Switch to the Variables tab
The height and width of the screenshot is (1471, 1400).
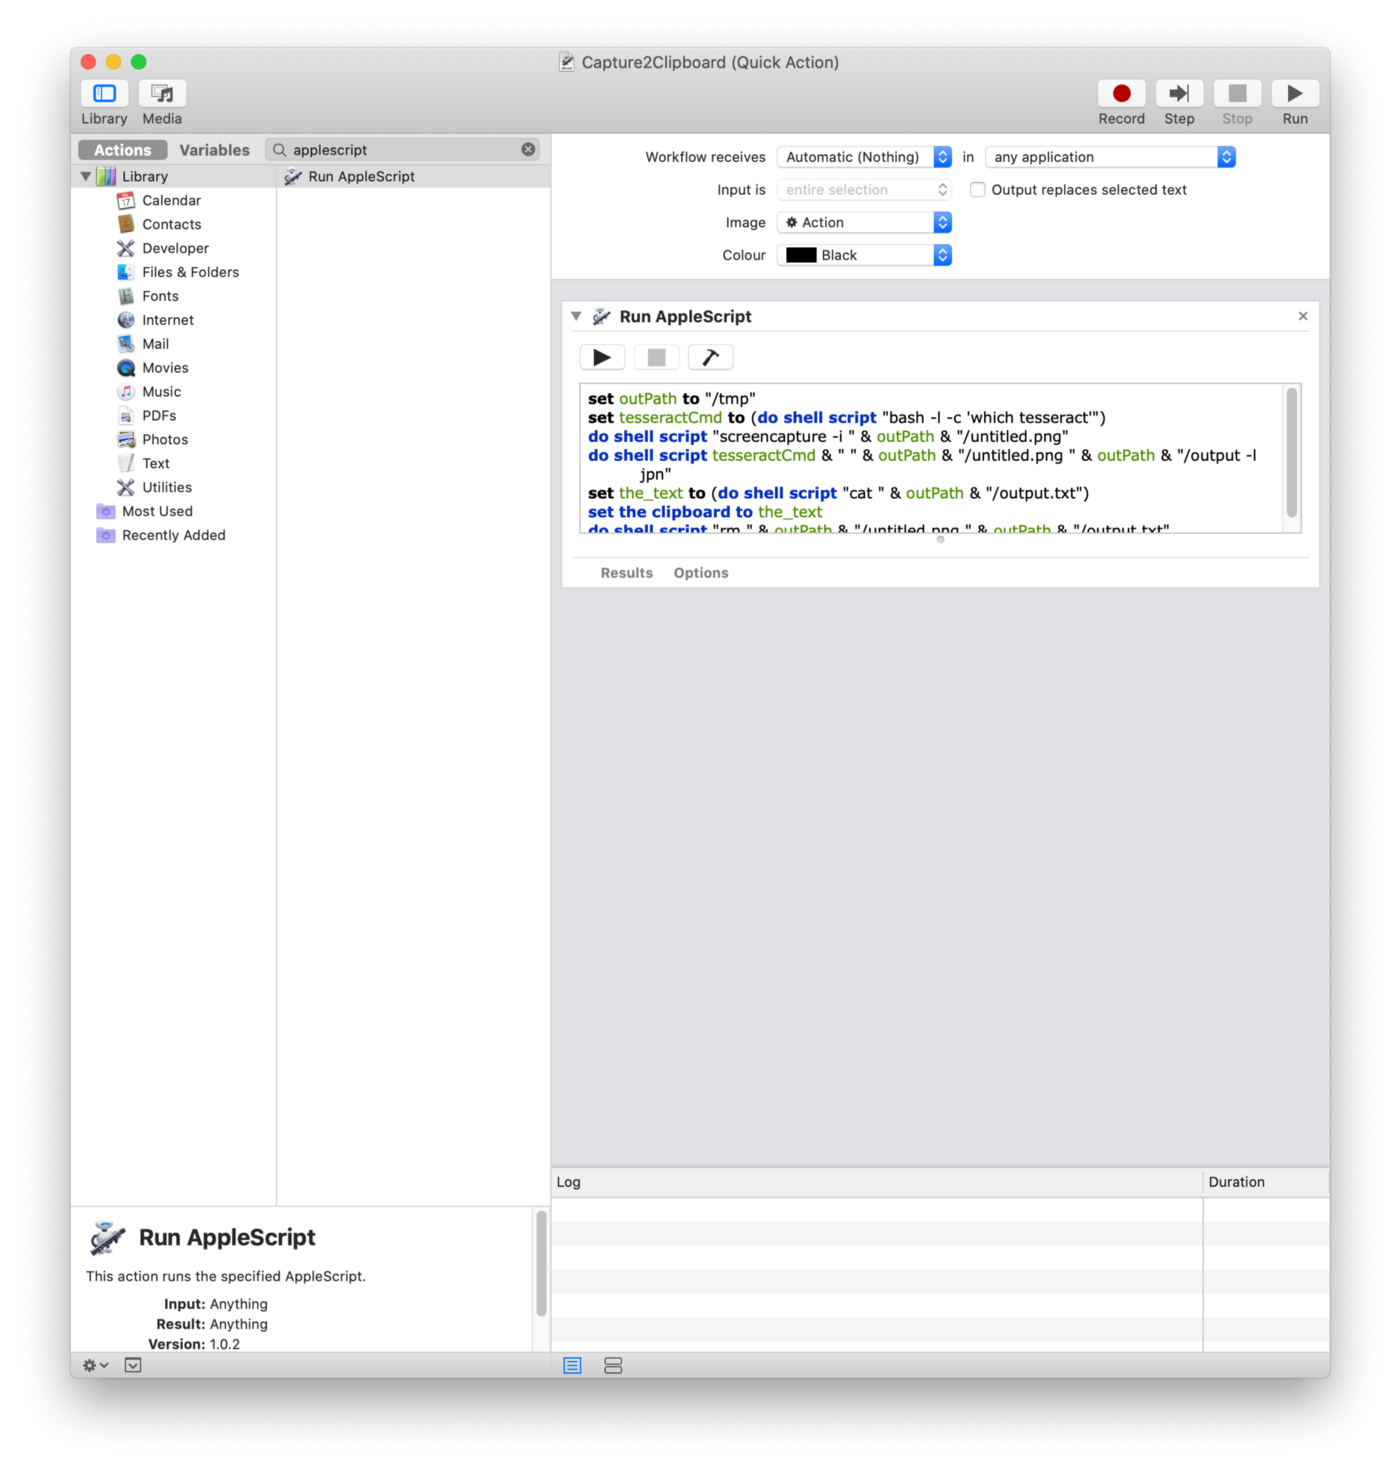[x=214, y=150]
